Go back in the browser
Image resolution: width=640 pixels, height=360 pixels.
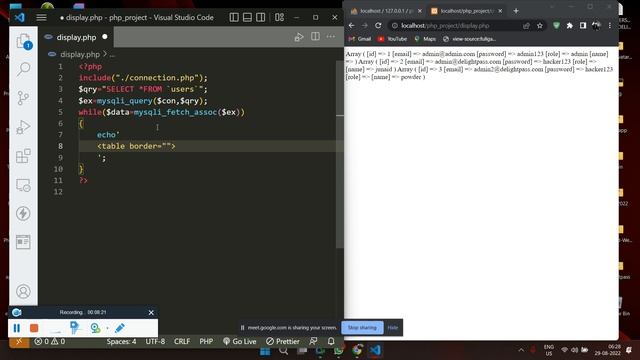[352, 25]
